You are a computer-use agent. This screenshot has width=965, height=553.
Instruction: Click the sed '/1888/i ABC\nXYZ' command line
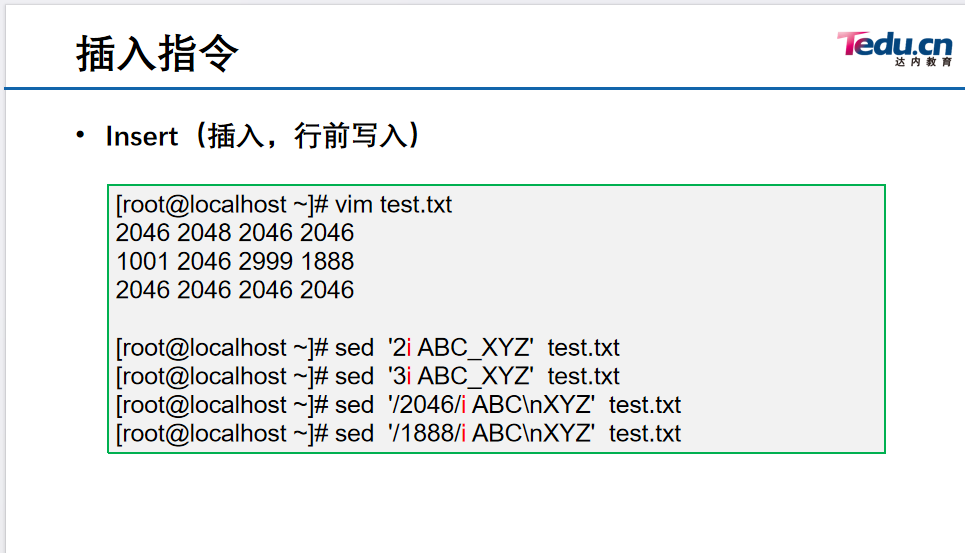tap(398, 434)
